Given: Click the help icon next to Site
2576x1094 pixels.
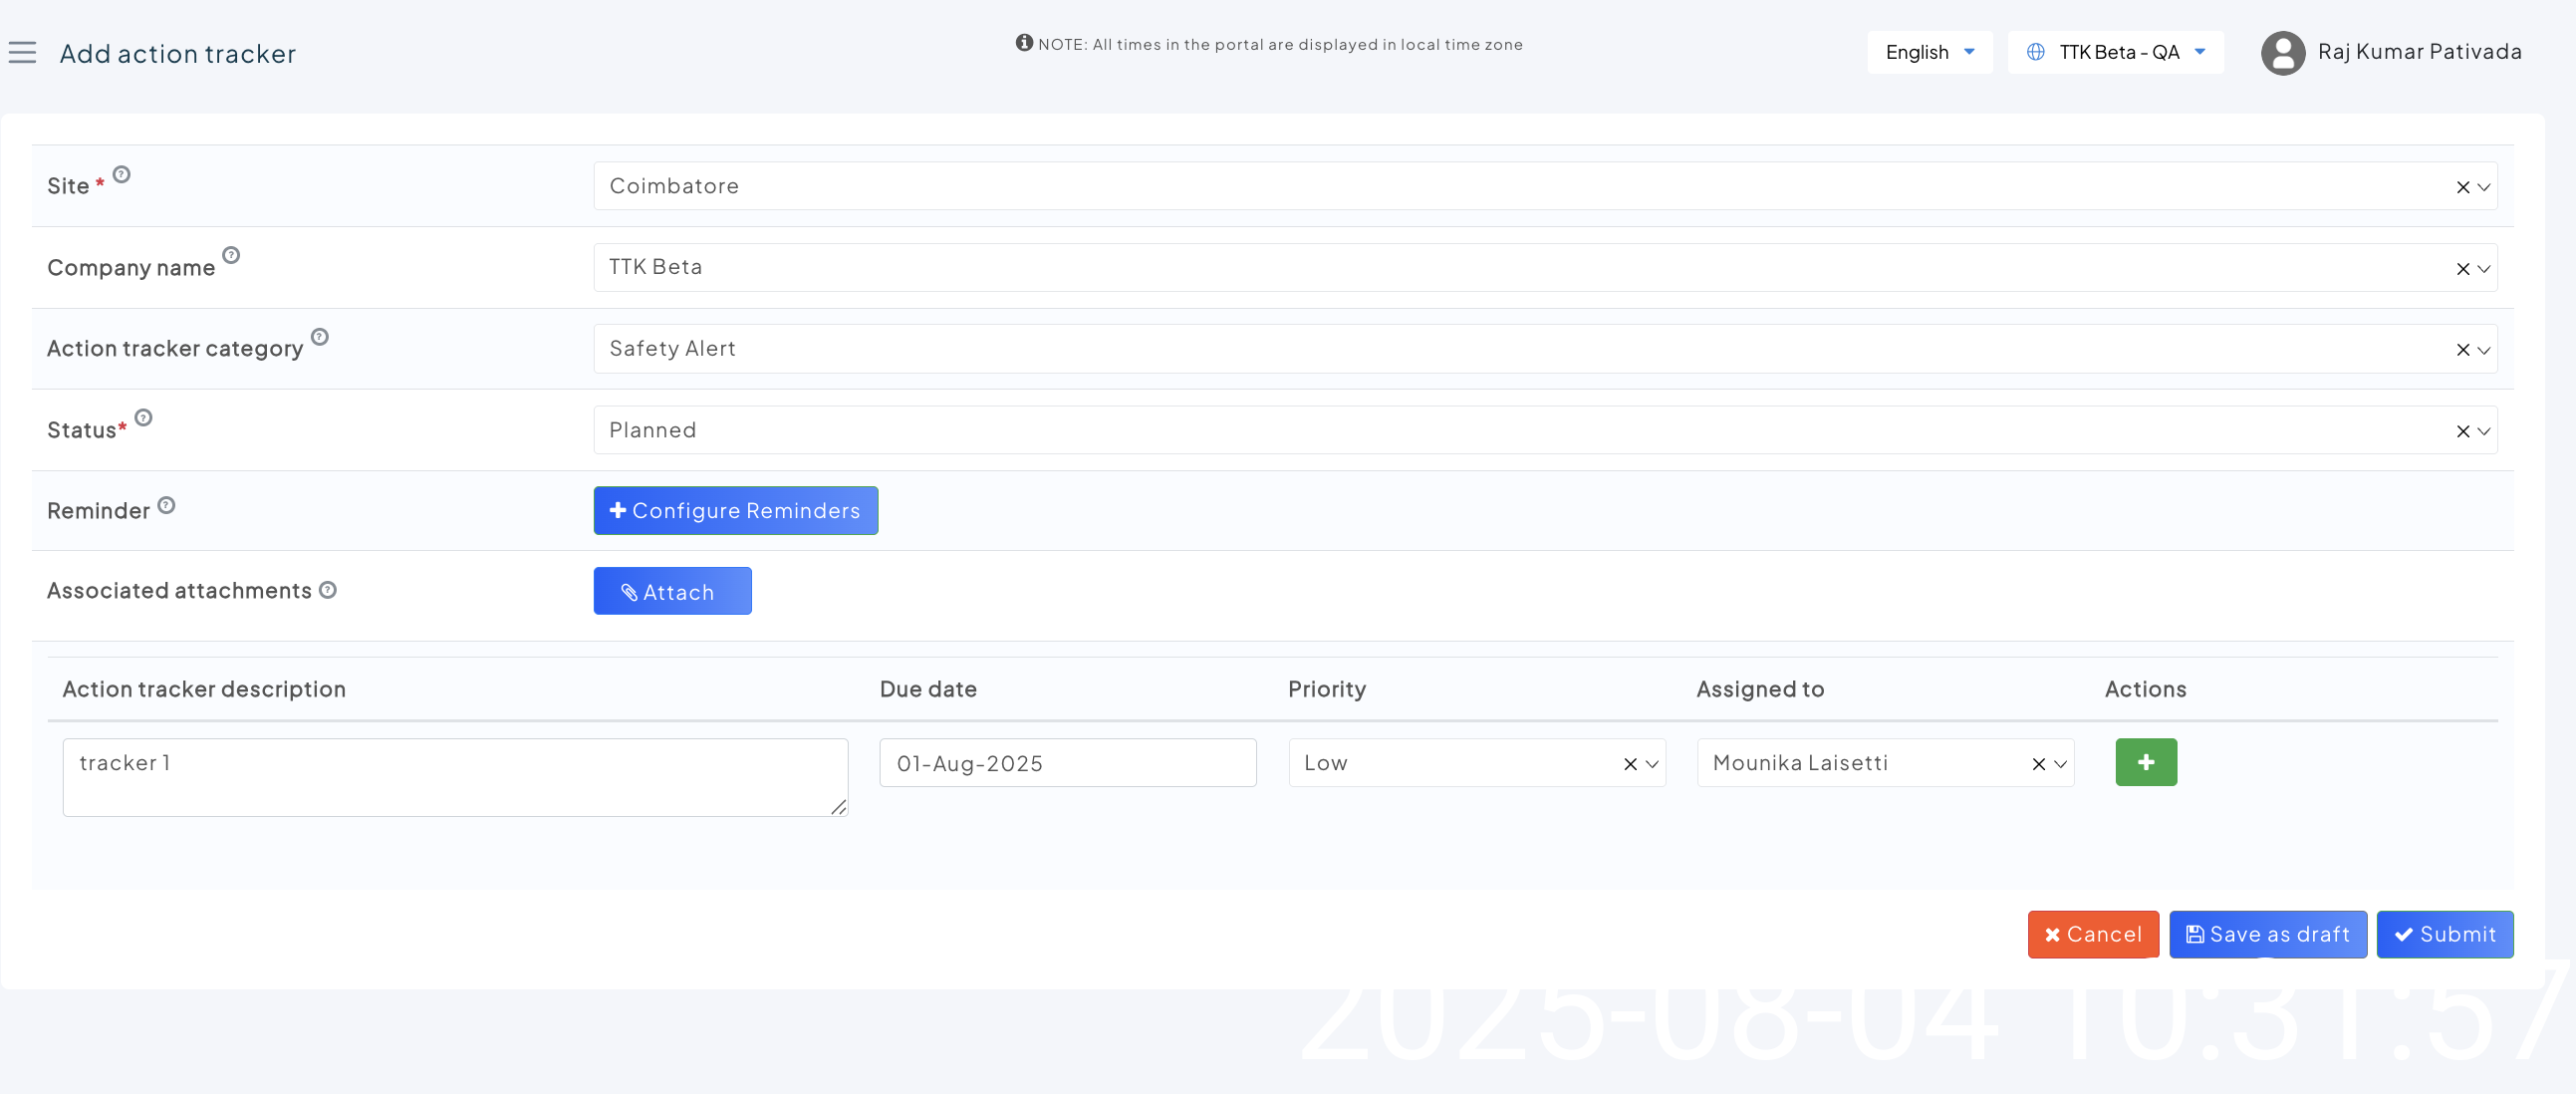Looking at the screenshot, I should [121, 174].
